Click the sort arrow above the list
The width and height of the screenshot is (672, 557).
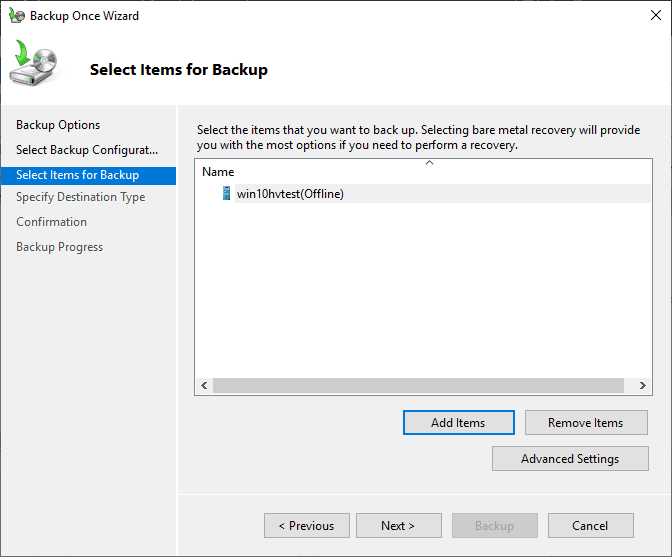click(429, 162)
